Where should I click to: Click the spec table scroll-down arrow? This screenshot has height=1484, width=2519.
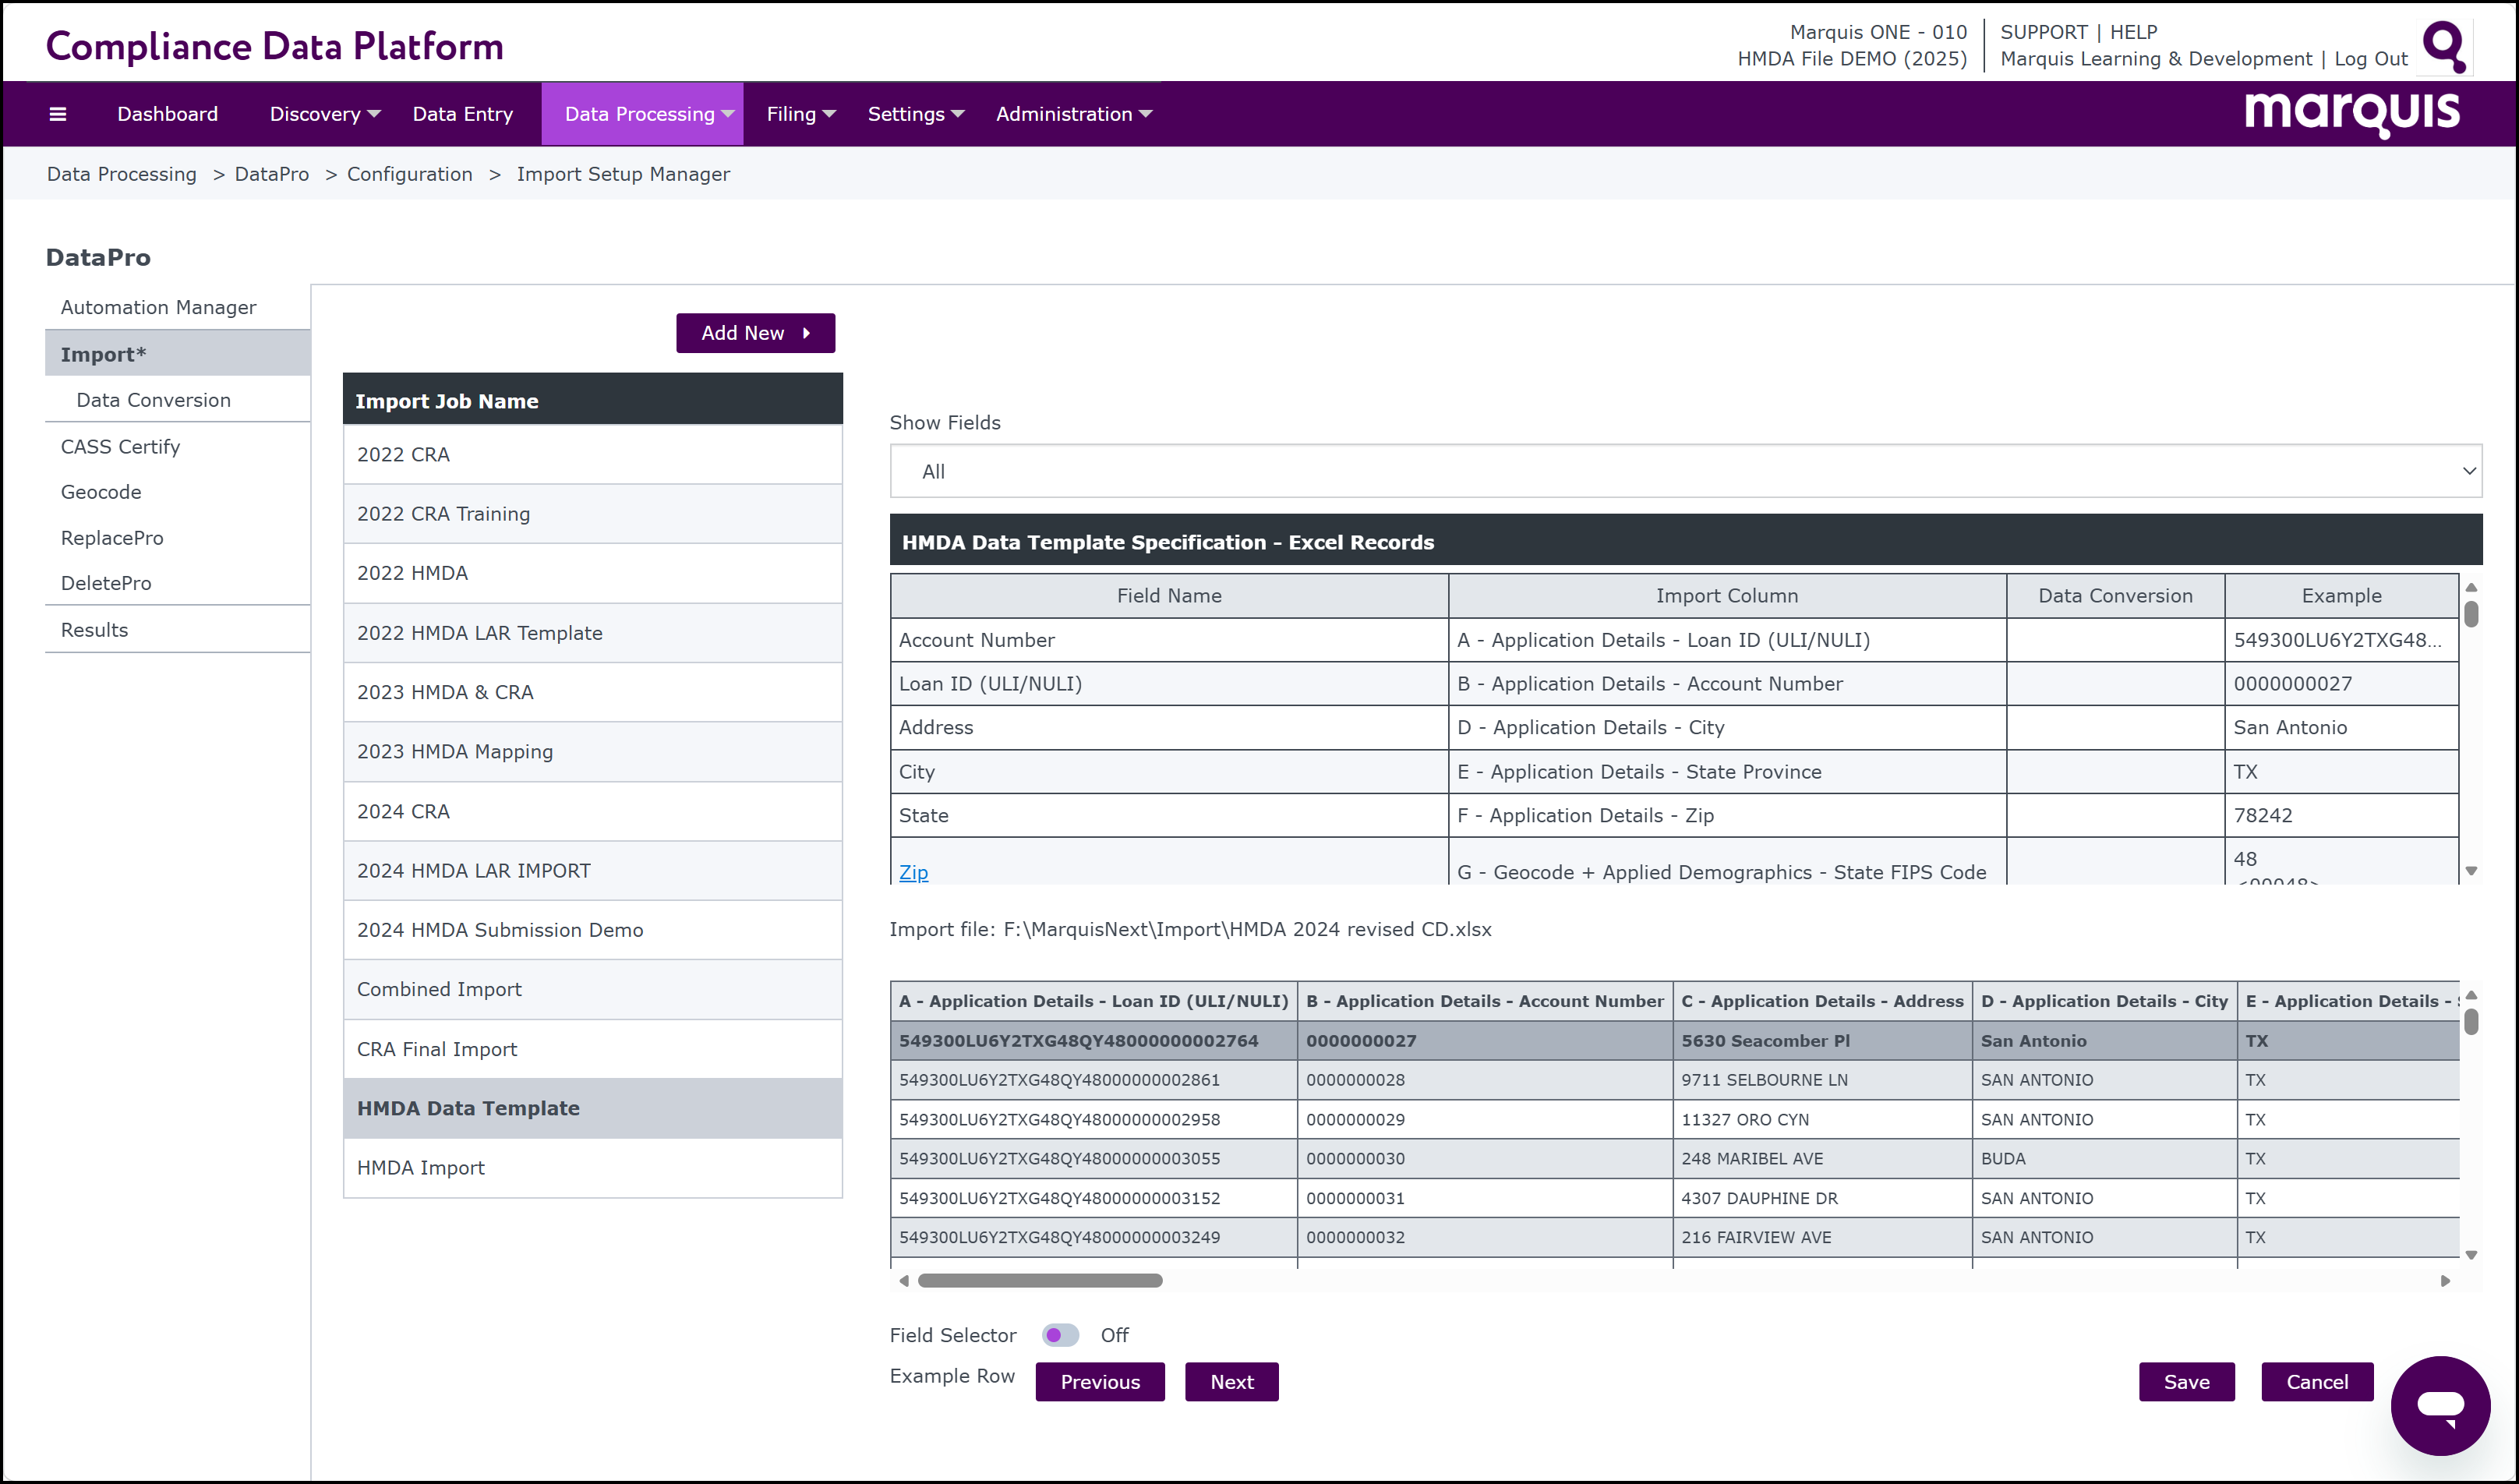(2471, 871)
